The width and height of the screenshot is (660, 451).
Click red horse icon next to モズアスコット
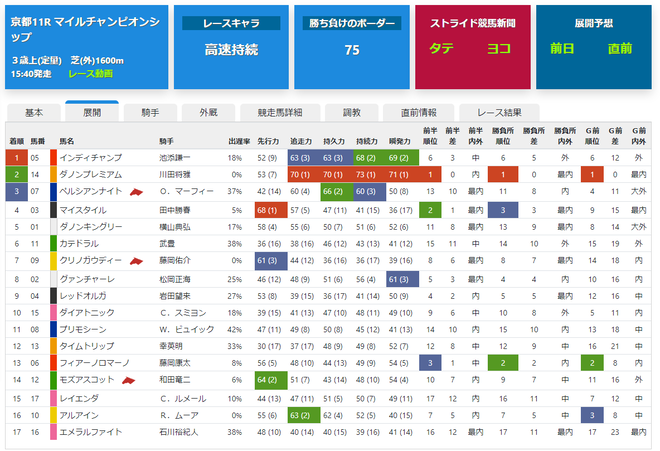[x=128, y=381]
